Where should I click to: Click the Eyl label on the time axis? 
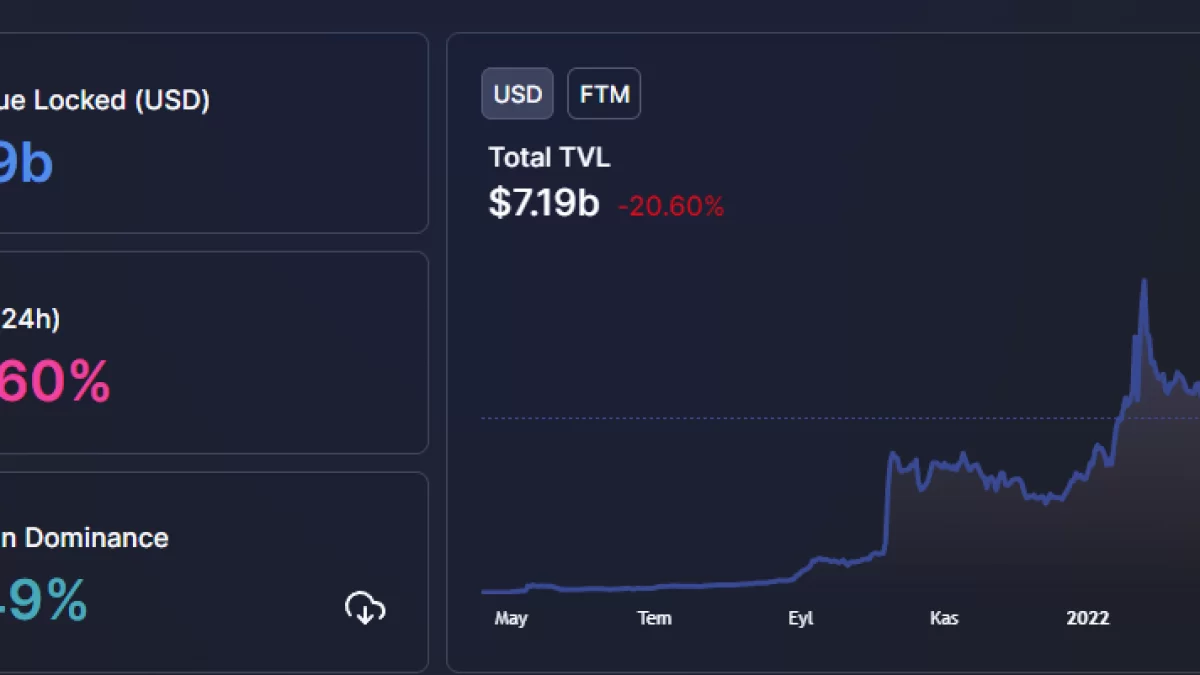click(800, 618)
